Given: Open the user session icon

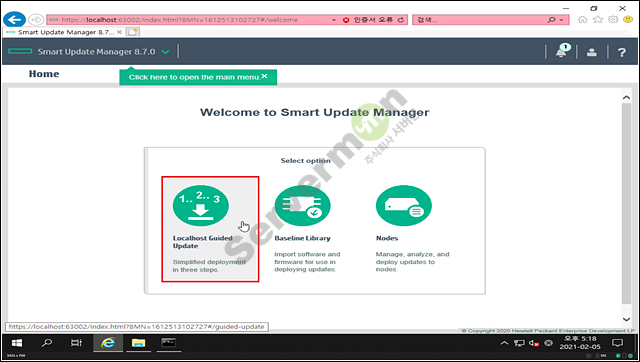Looking at the screenshot, I should (592, 52).
